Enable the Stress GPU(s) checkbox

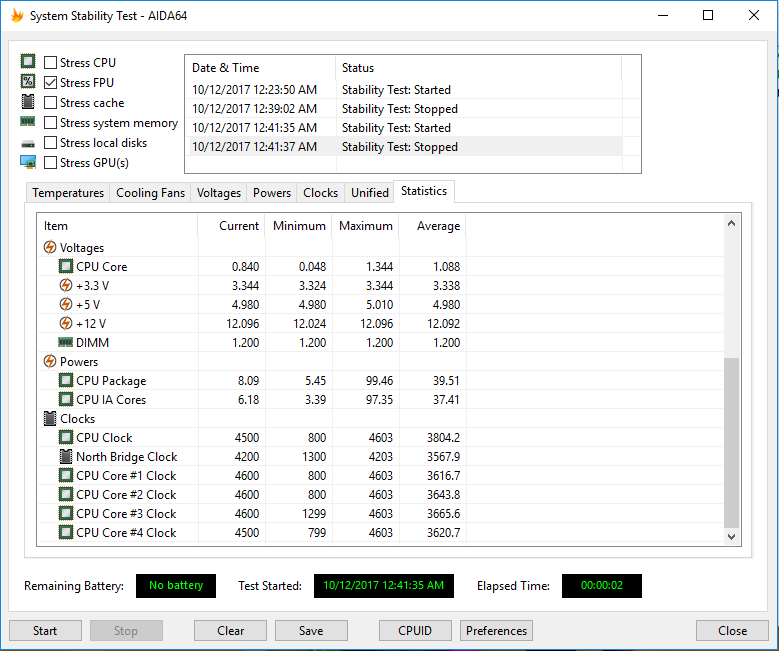coord(50,163)
